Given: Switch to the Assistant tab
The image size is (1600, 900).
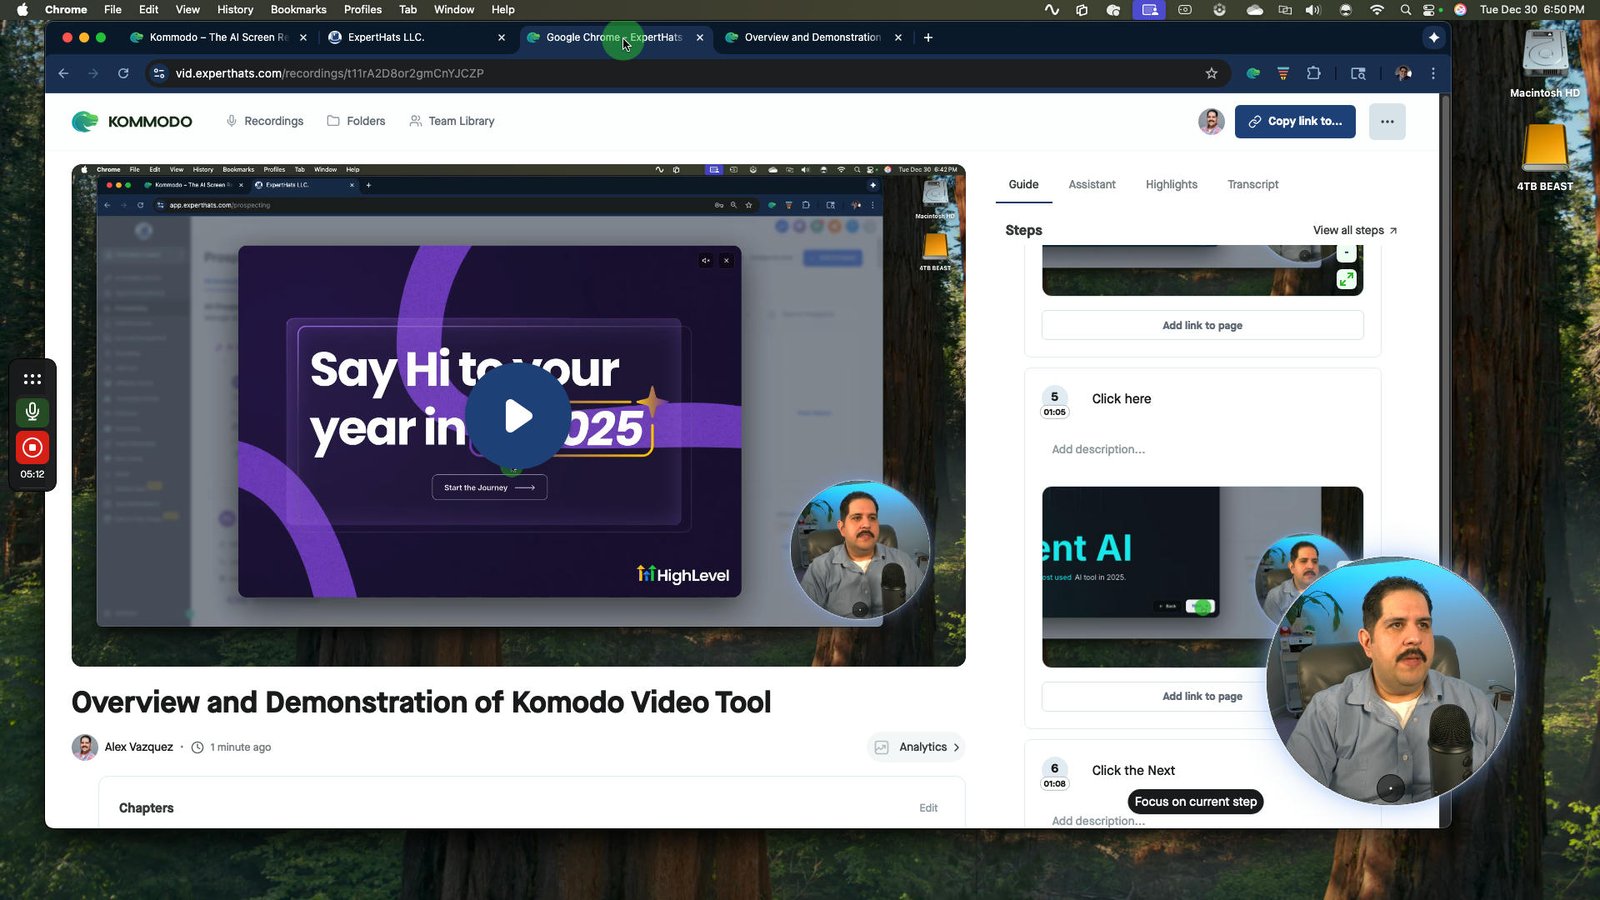Looking at the screenshot, I should pos(1092,184).
